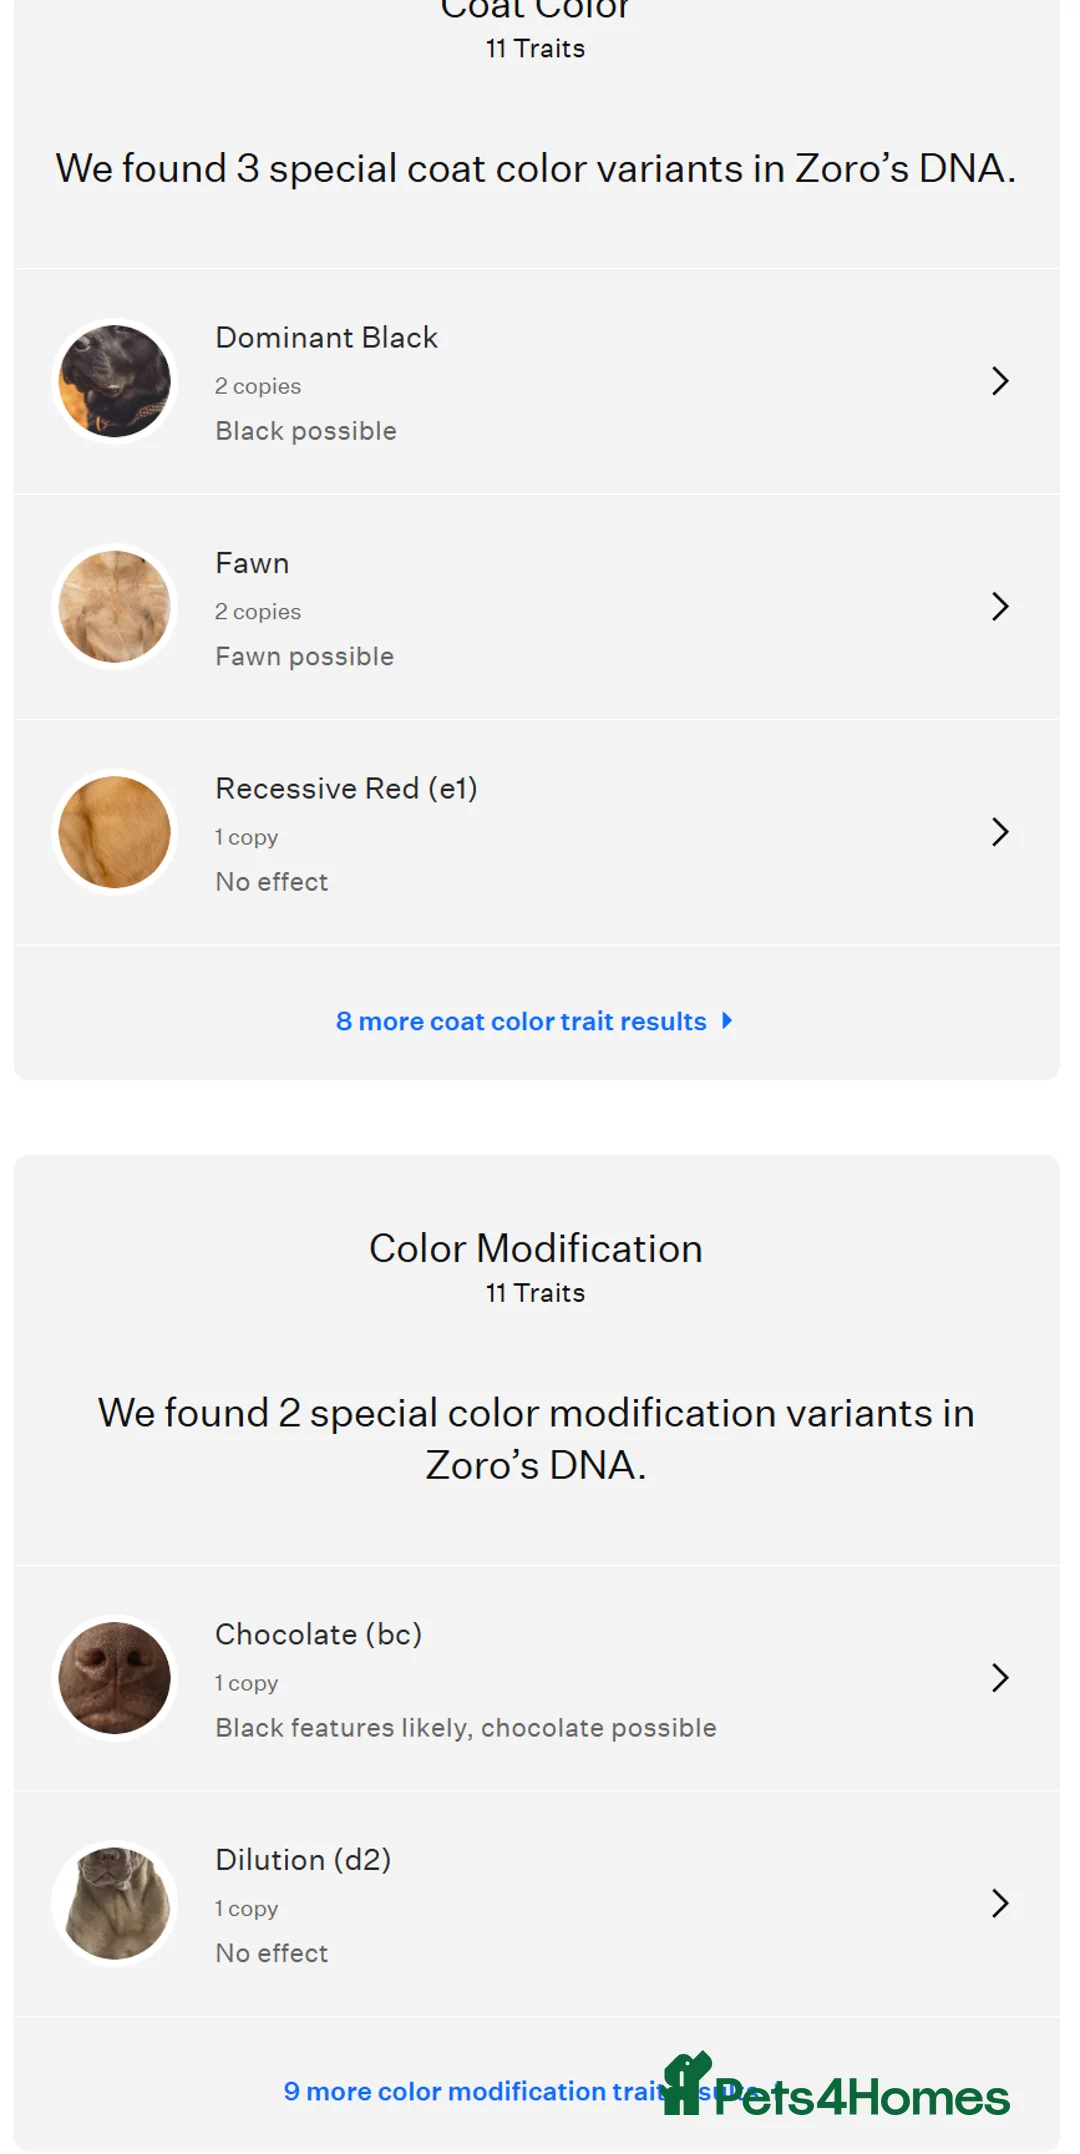The width and height of the screenshot is (1080, 2154).
Task: Select the Dominant Black trait title
Action: click(326, 338)
